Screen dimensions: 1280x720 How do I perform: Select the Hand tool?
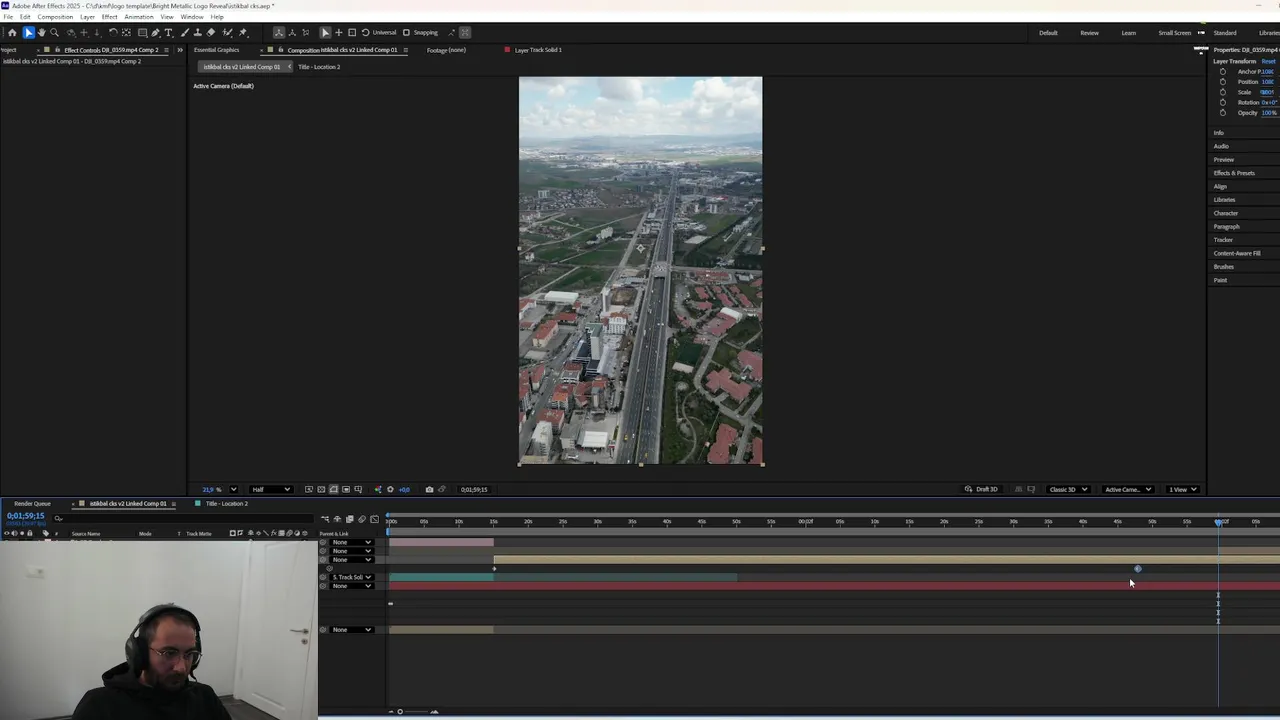pos(41,33)
